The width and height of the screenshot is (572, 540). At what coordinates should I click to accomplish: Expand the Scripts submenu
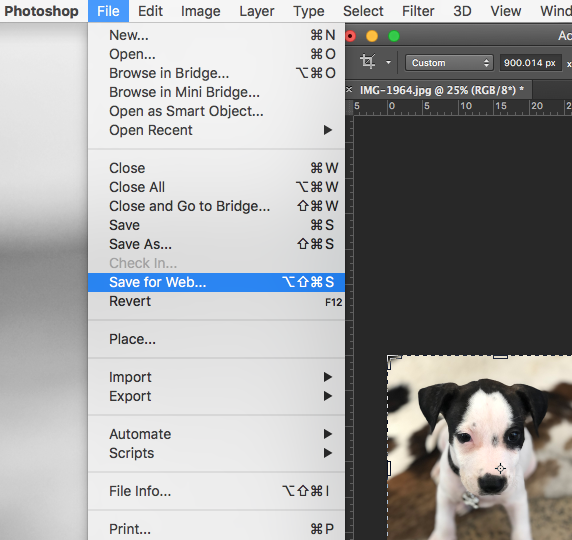(x=216, y=453)
